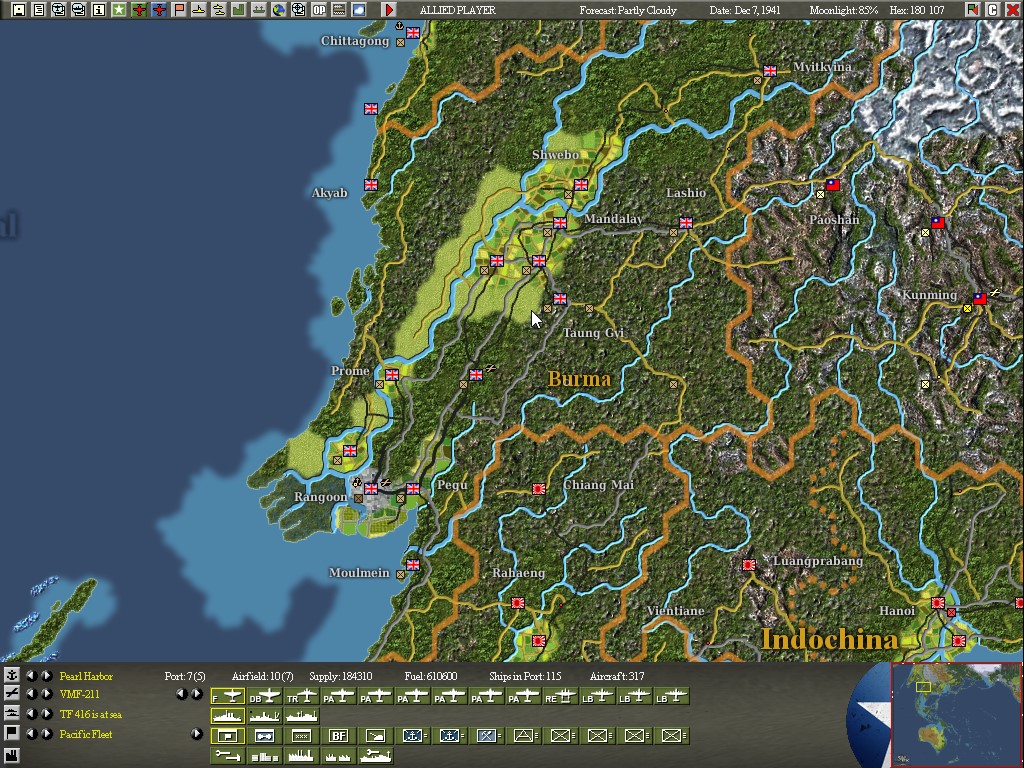The width and height of the screenshot is (1024, 768).
Task: Go to previous base before Pearl Harbor
Action: 31,676
